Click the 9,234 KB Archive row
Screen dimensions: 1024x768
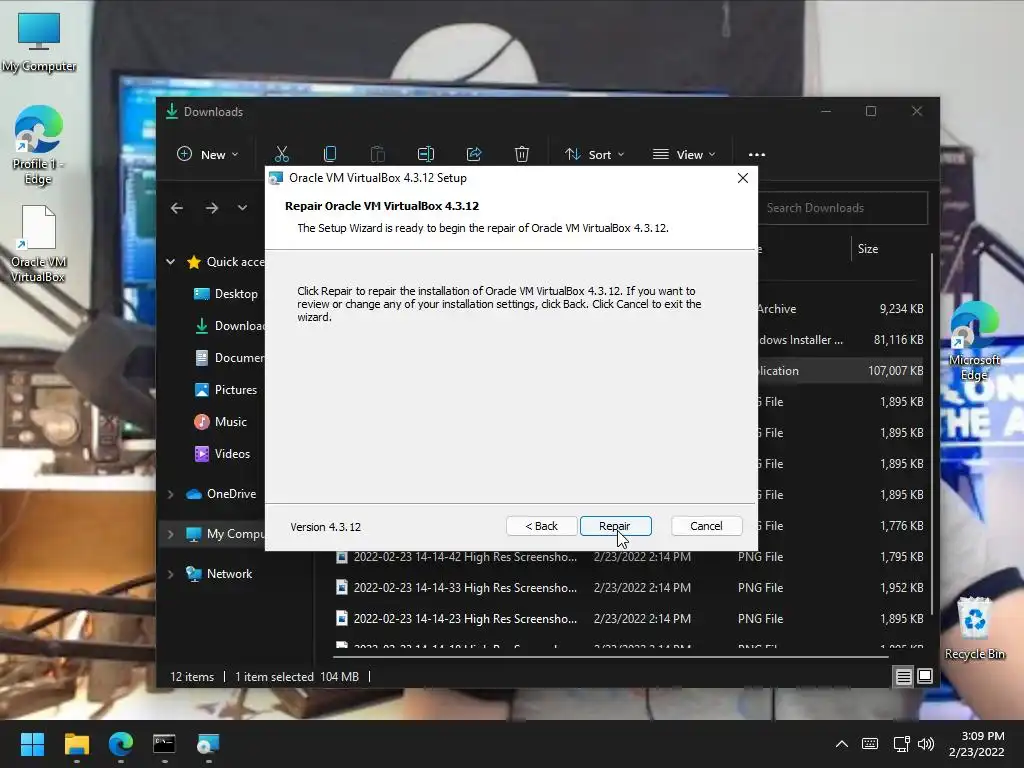pyautogui.click(x=842, y=308)
